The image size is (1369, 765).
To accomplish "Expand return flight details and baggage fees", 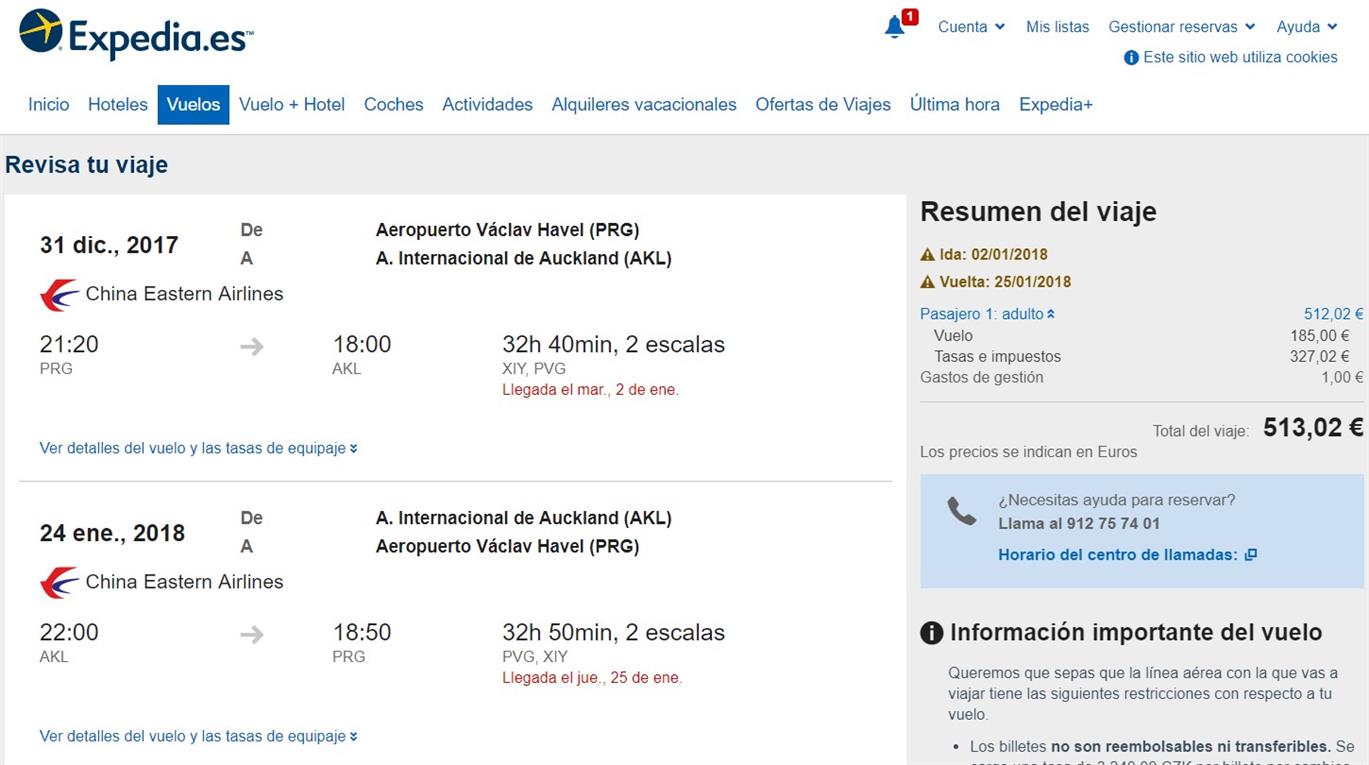I will [199, 736].
